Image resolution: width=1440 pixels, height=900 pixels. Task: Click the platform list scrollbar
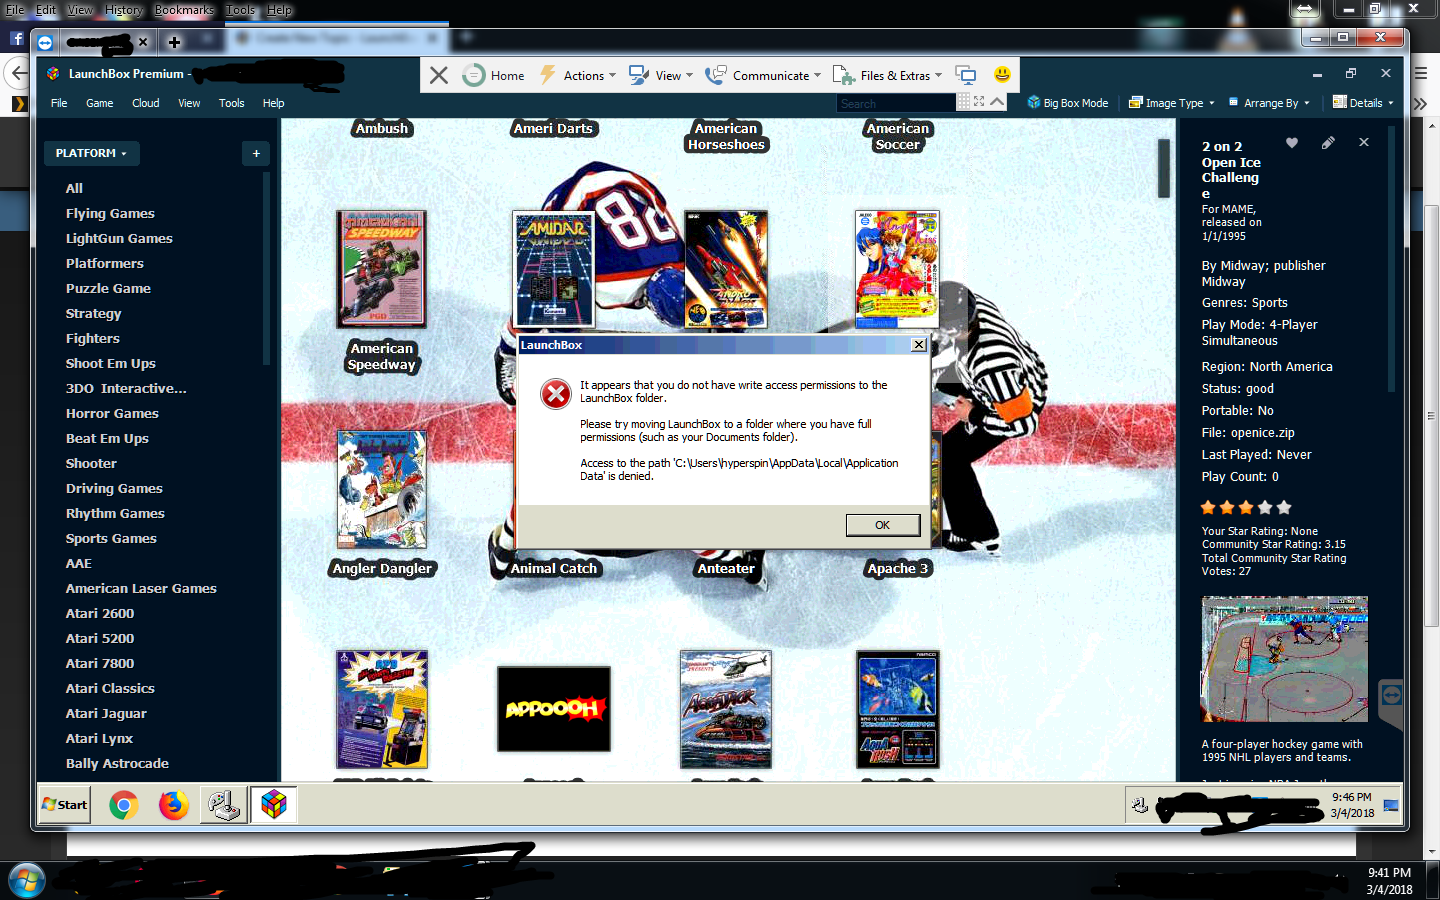[x=266, y=270]
